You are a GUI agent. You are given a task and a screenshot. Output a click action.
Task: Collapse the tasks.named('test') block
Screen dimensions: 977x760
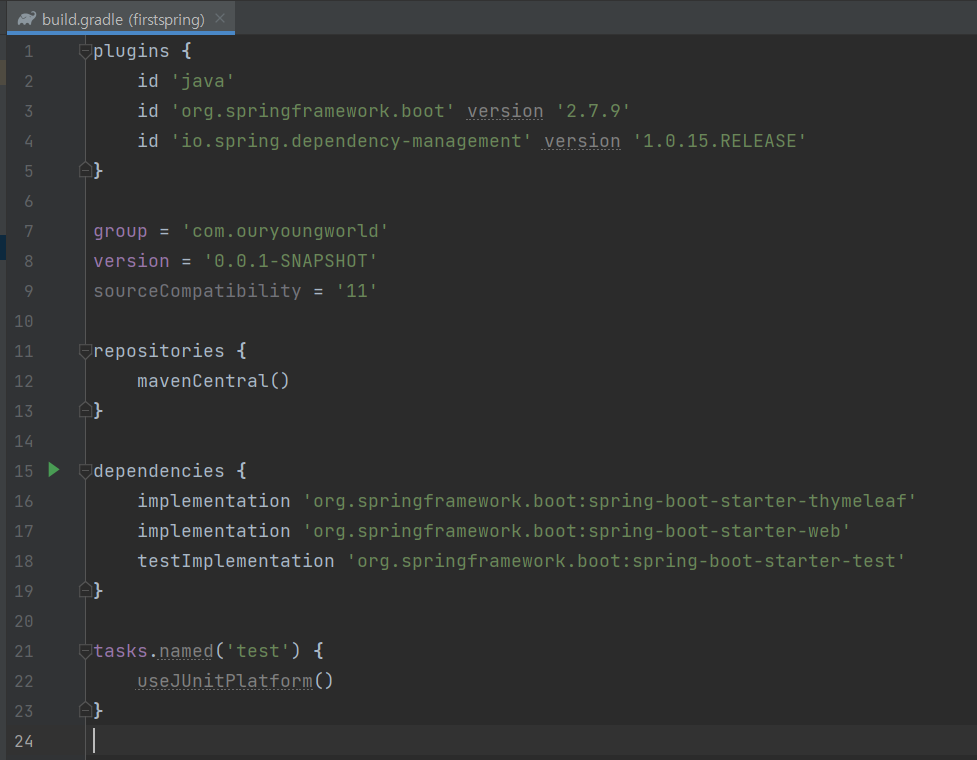(x=85, y=652)
